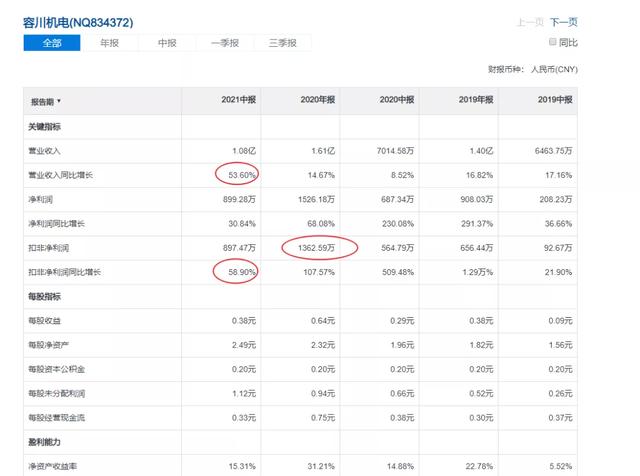Screen dimensions: 640x476
Task: Click the 人民币(CNY) currency label
Action: click(554, 69)
